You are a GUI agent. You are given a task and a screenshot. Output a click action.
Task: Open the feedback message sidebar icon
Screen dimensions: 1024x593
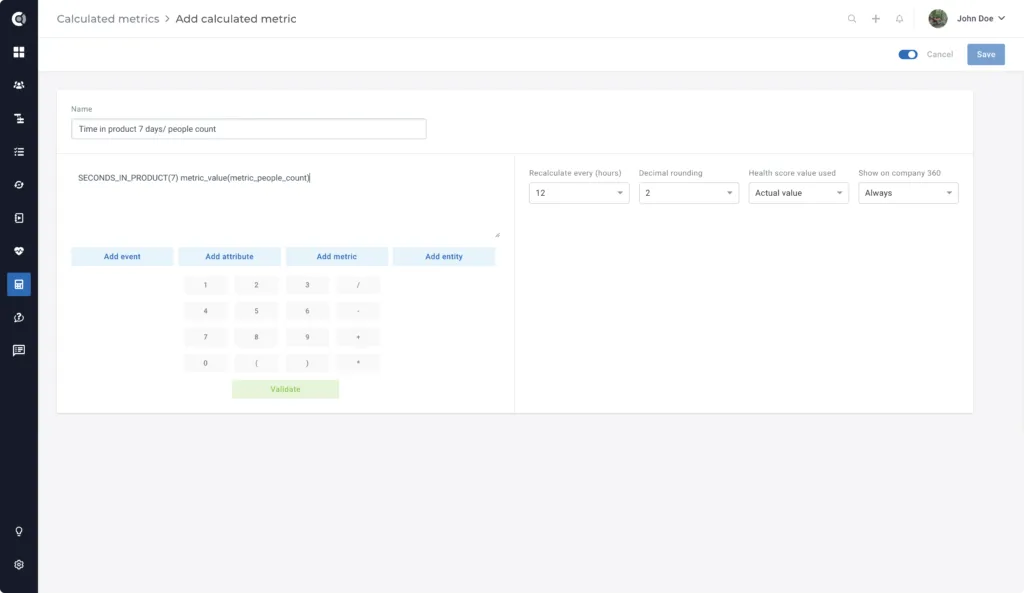[19, 351]
